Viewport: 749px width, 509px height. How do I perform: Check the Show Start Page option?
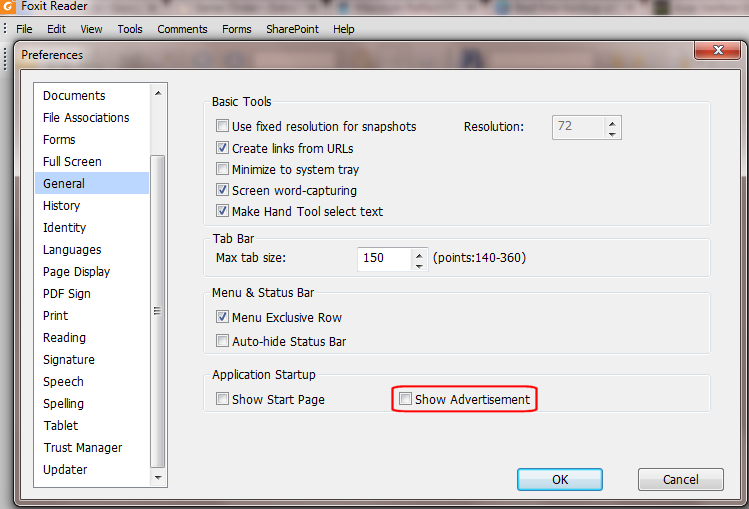tap(222, 399)
